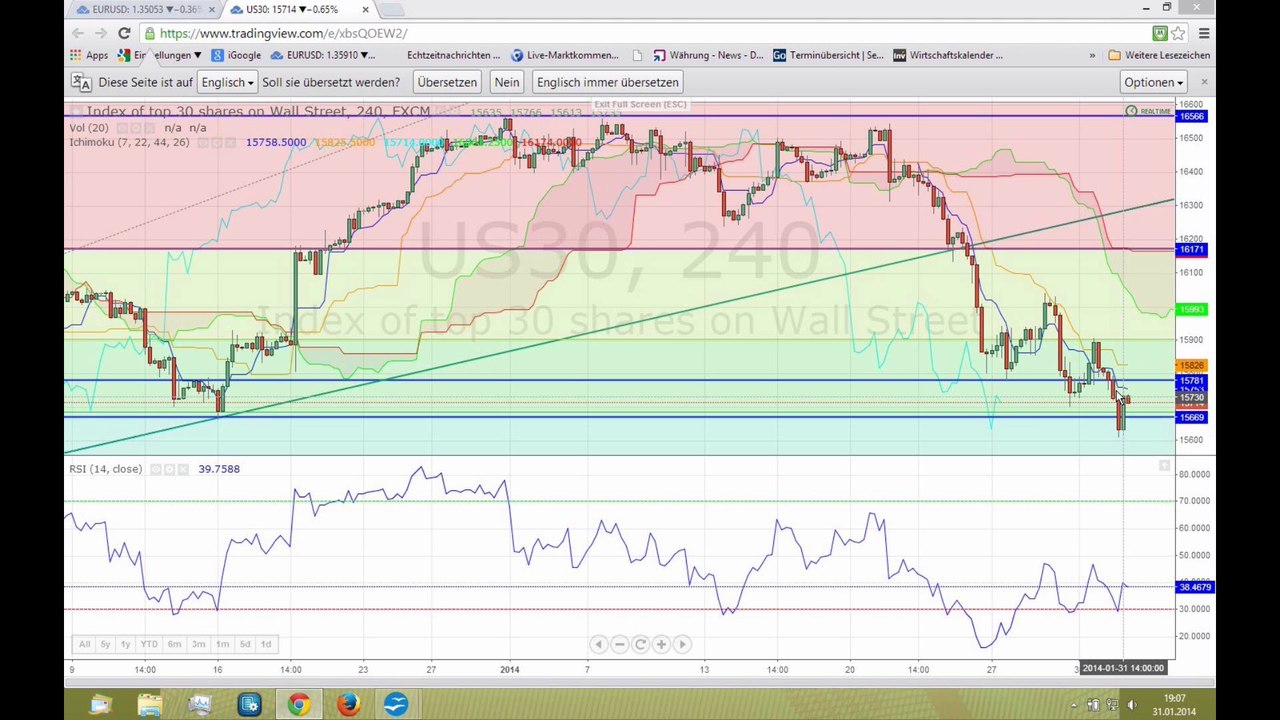Open RSI indicator format settings
The image size is (1280, 720).
click(169, 469)
